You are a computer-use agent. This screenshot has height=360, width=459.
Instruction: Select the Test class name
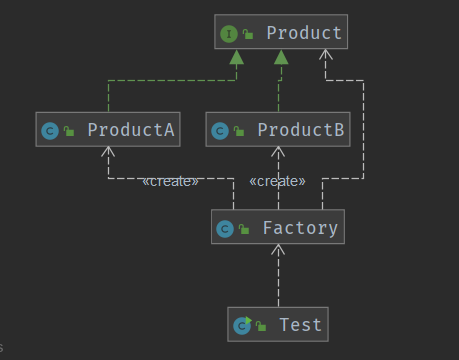(x=300, y=325)
